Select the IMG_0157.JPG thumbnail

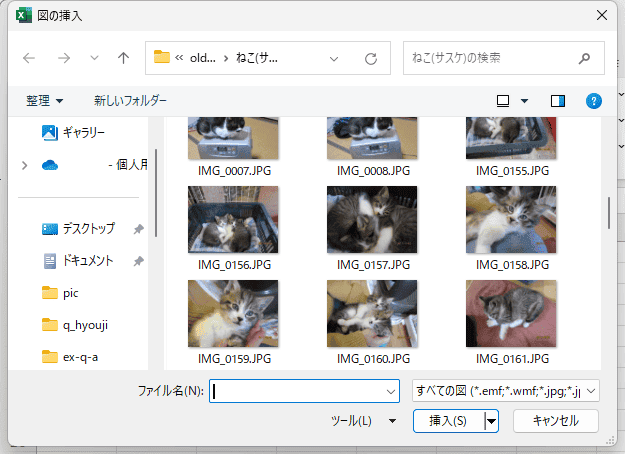[x=371, y=219]
